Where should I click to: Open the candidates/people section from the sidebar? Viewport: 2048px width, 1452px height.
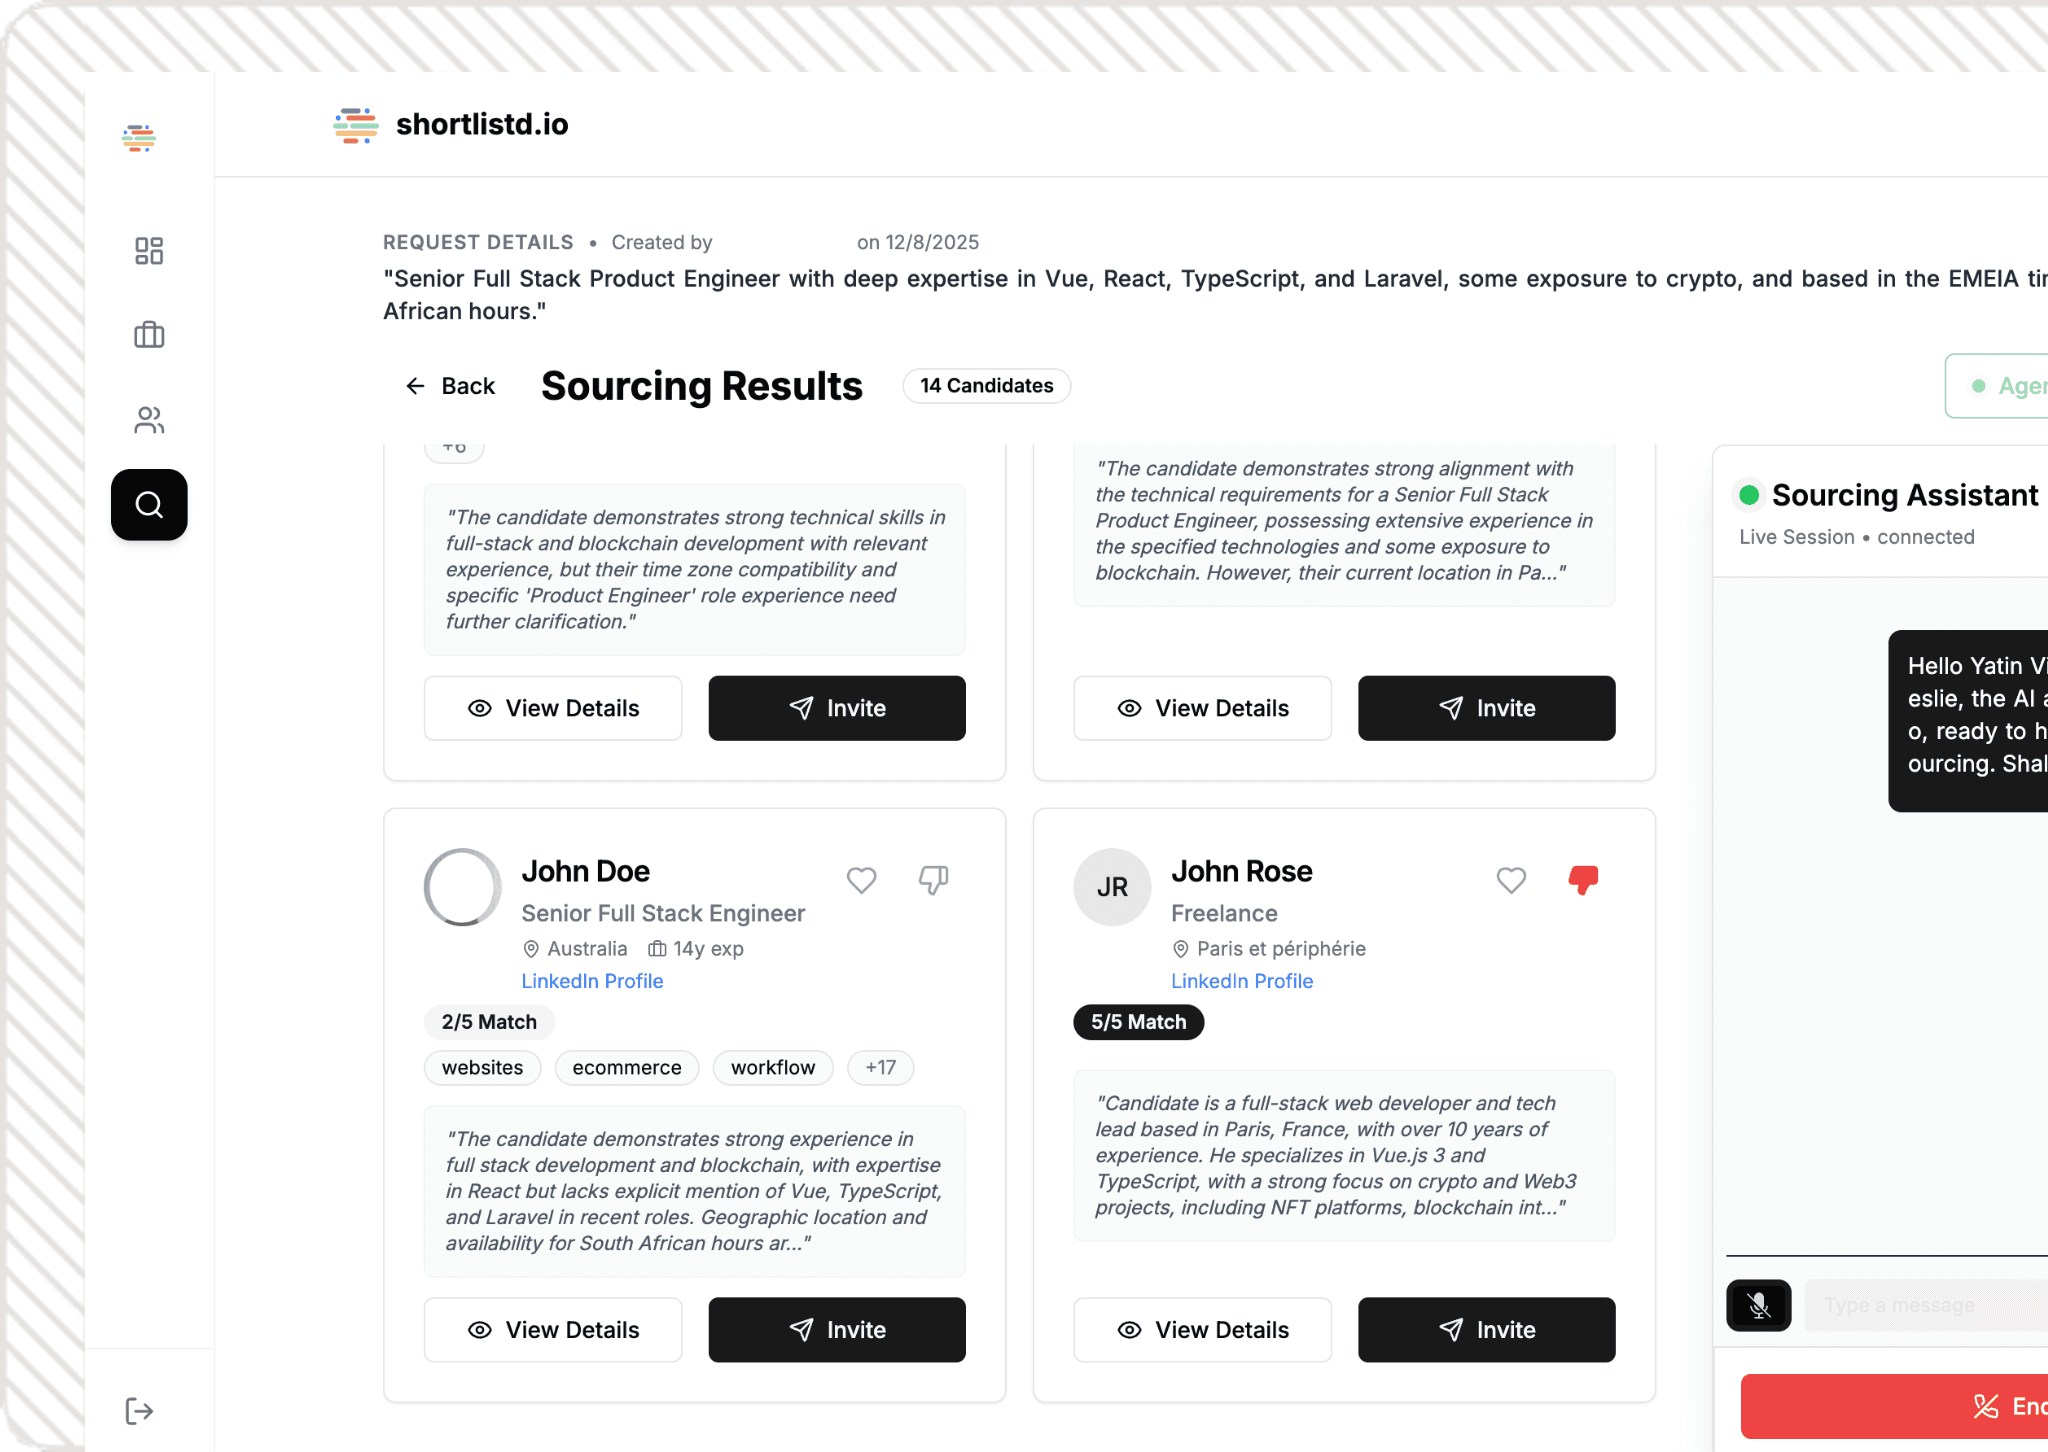click(148, 420)
